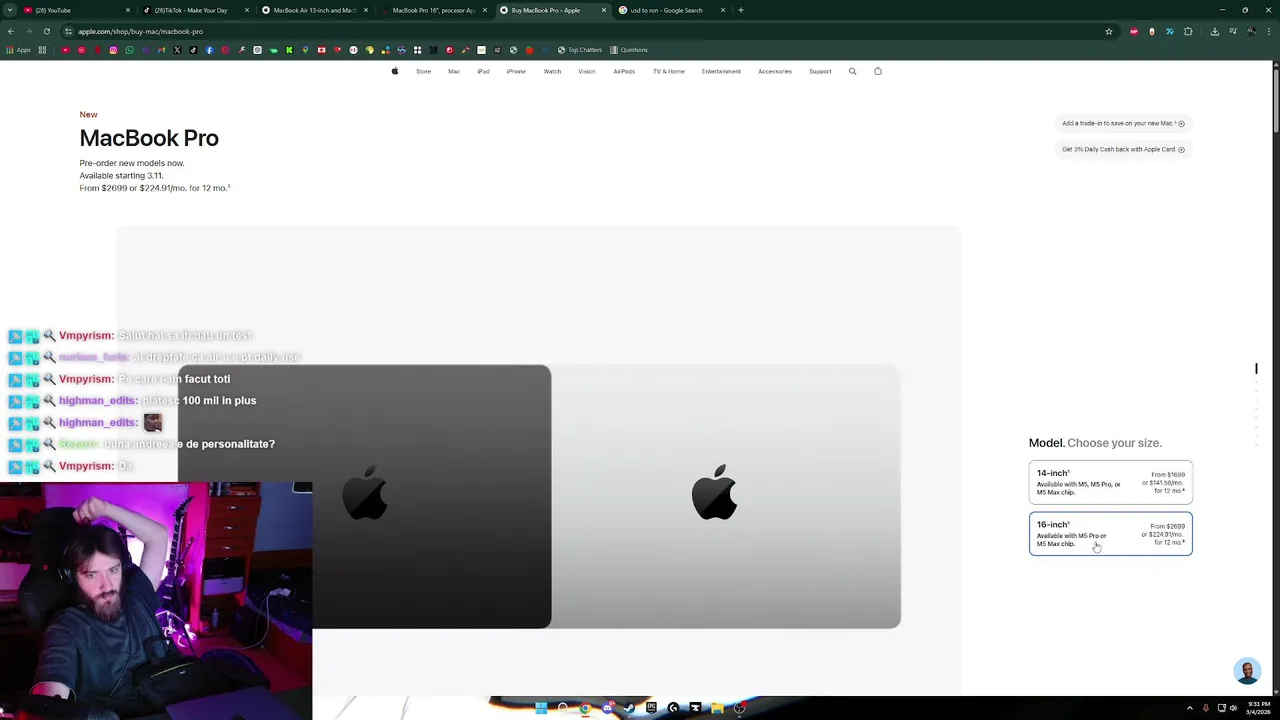This screenshot has height=720, width=1280.
Task: Switch to the MacBook Air 13-inch tab
Action: pos(313,10)
